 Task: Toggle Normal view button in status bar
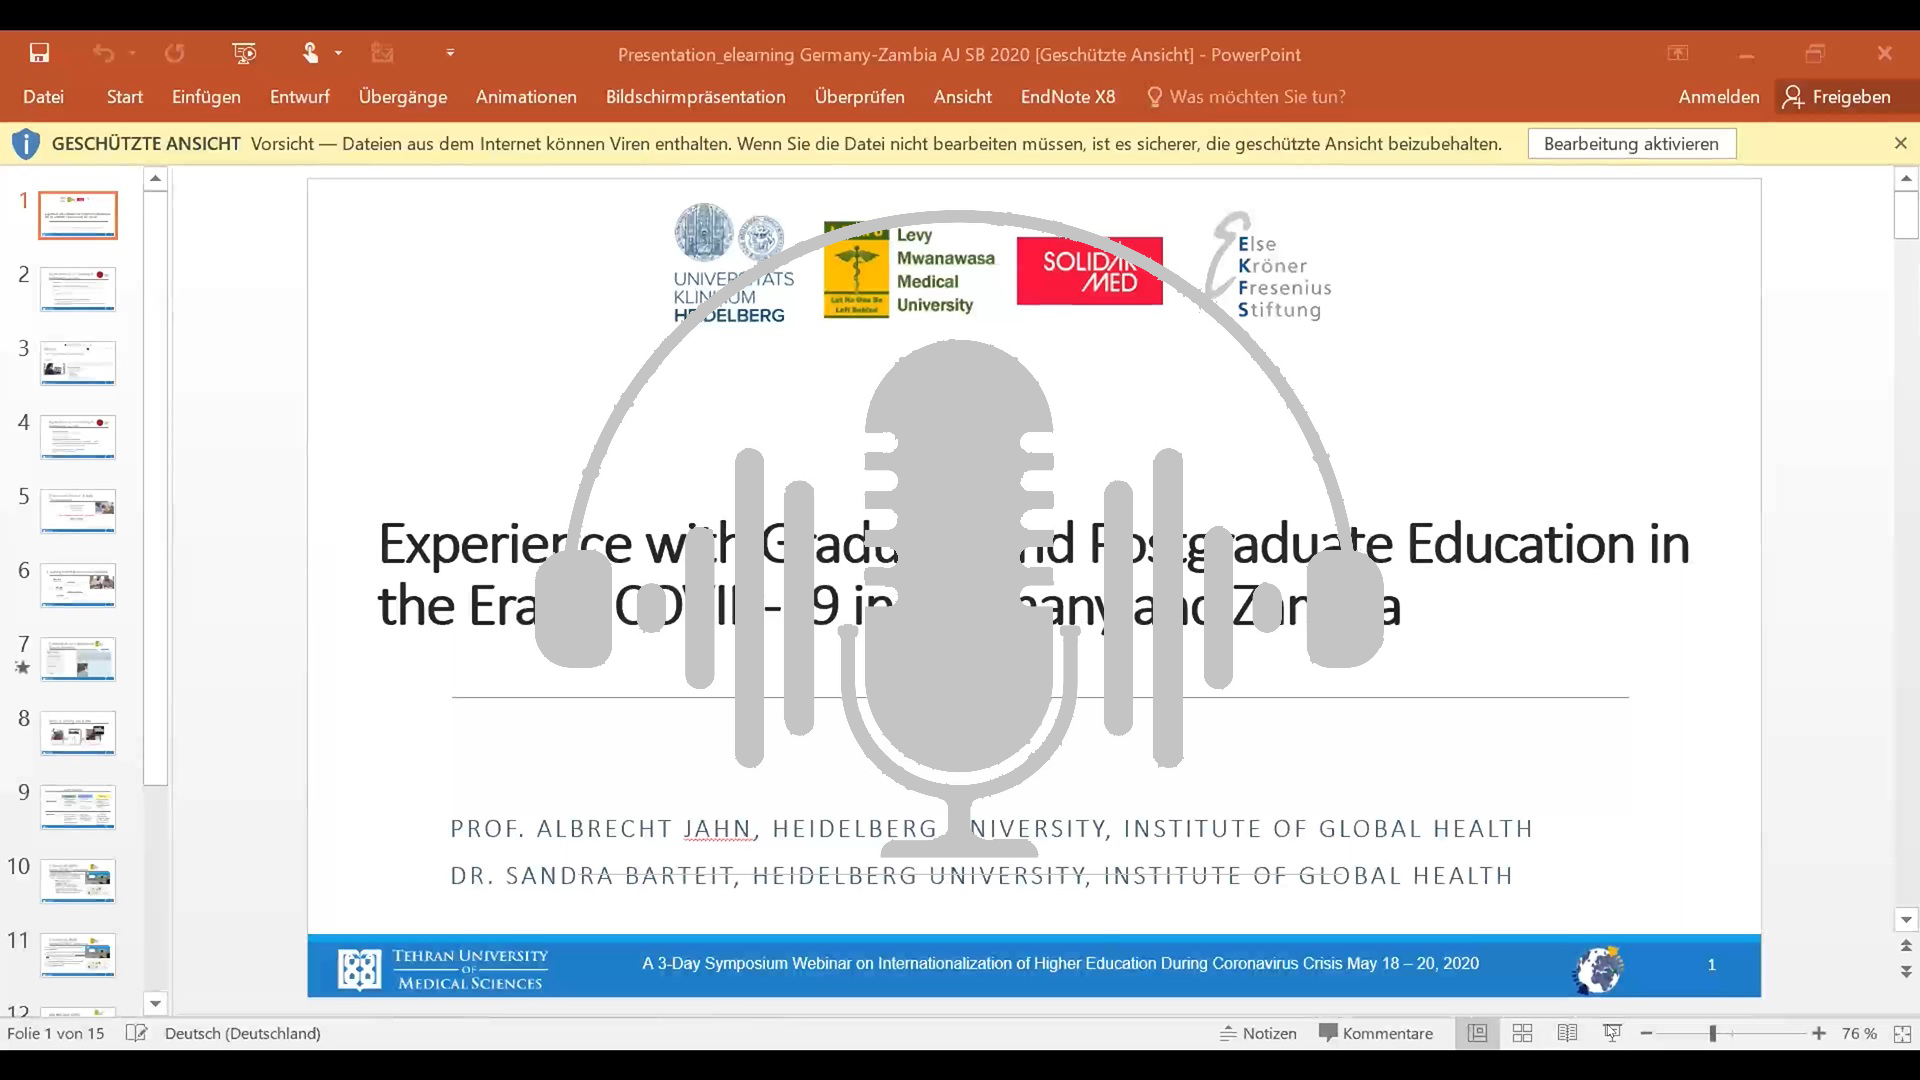(1477, 1033)
